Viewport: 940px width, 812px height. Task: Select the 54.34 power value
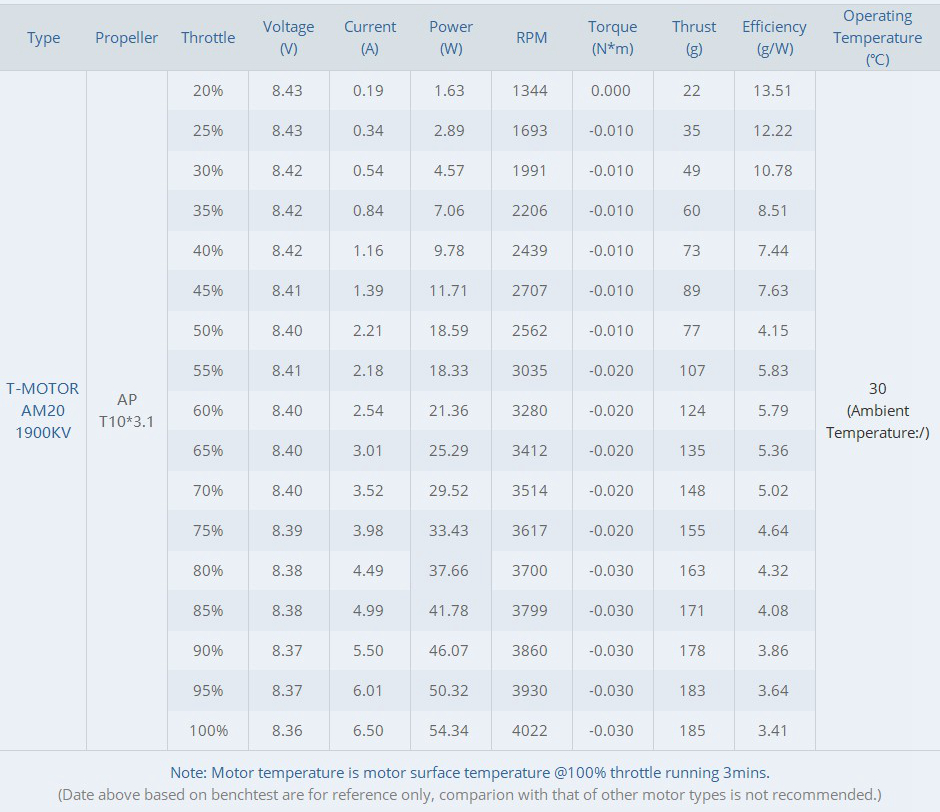(x=450, y=731)
